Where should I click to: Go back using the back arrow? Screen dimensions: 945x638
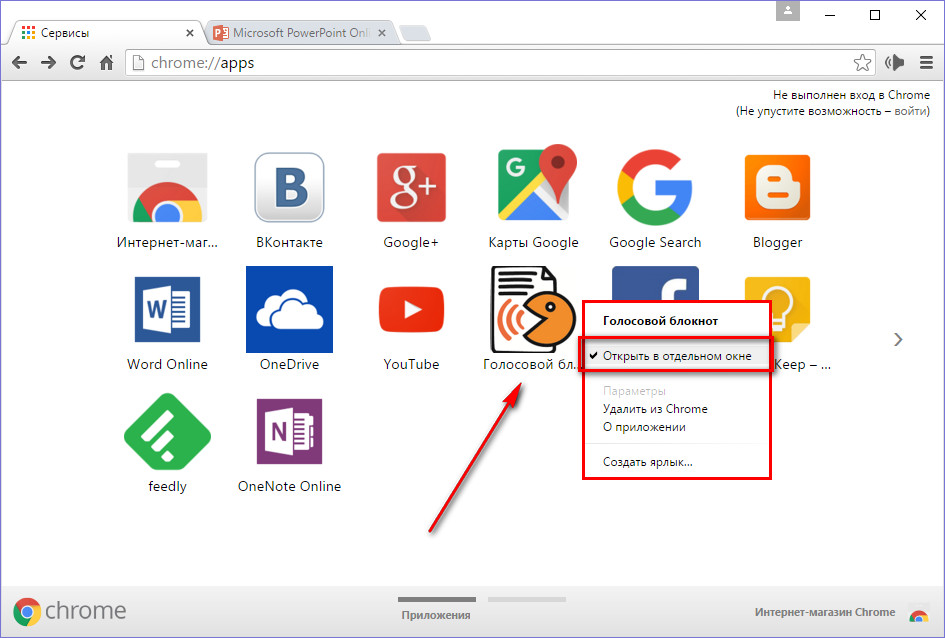pos(19,63)
